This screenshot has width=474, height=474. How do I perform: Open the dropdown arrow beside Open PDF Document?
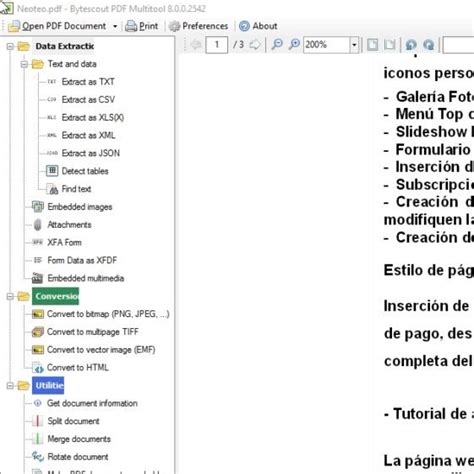coord(115,26)
